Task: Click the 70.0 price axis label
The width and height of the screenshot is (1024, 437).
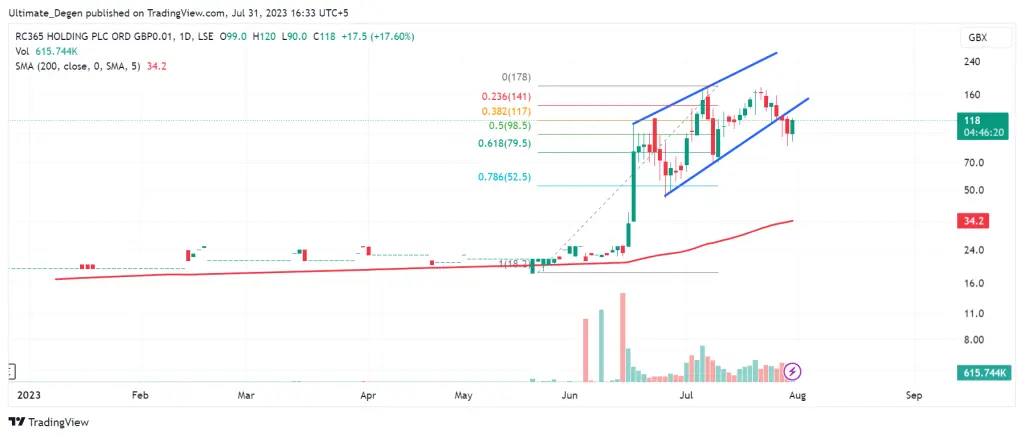Action: point(974,162)
